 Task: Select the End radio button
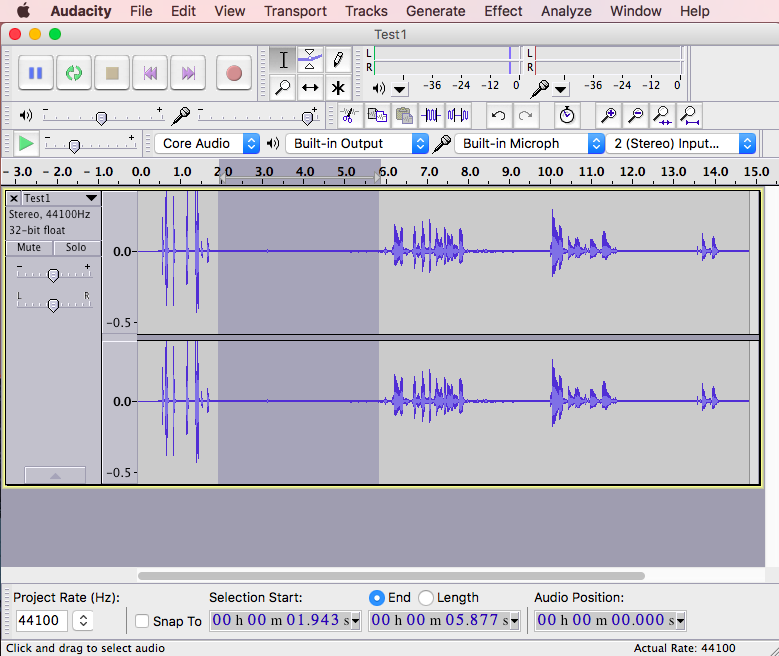click(x=377, y=597)
